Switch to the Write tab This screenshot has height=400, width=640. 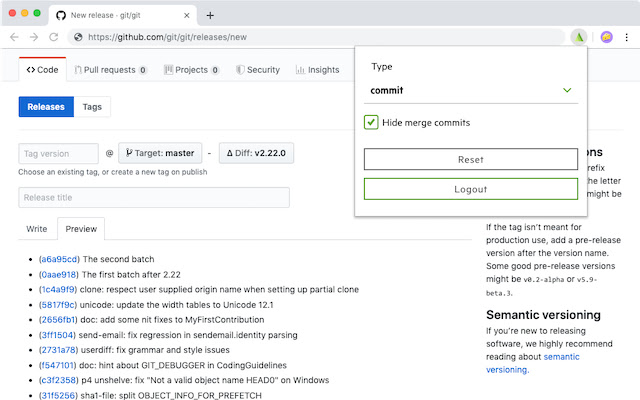click(37, 229)
